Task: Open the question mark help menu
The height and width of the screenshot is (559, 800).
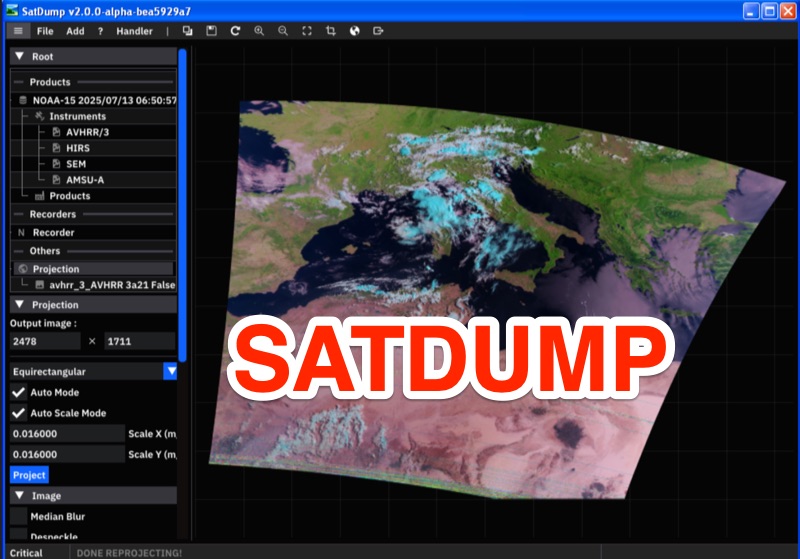Action: (101, 31)
